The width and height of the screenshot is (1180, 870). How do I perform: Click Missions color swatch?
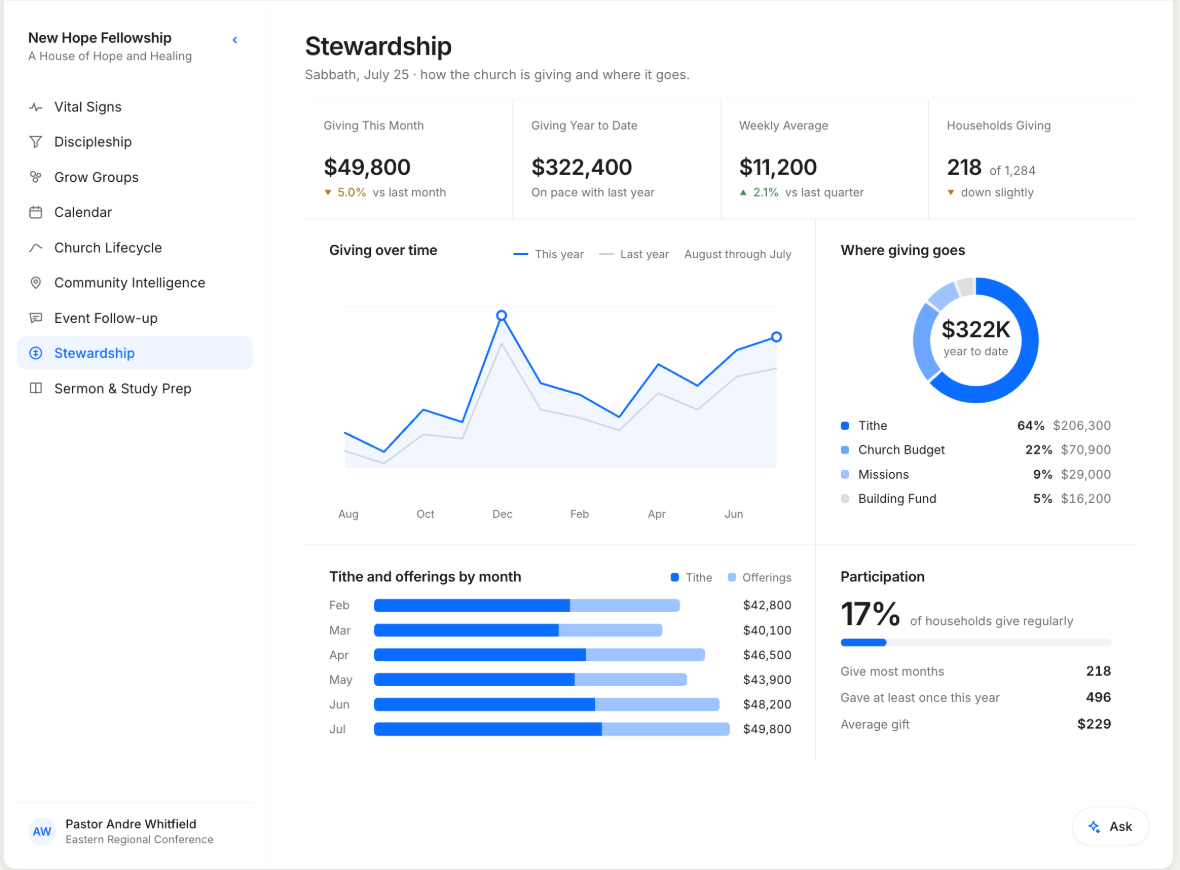pos(845,475)
